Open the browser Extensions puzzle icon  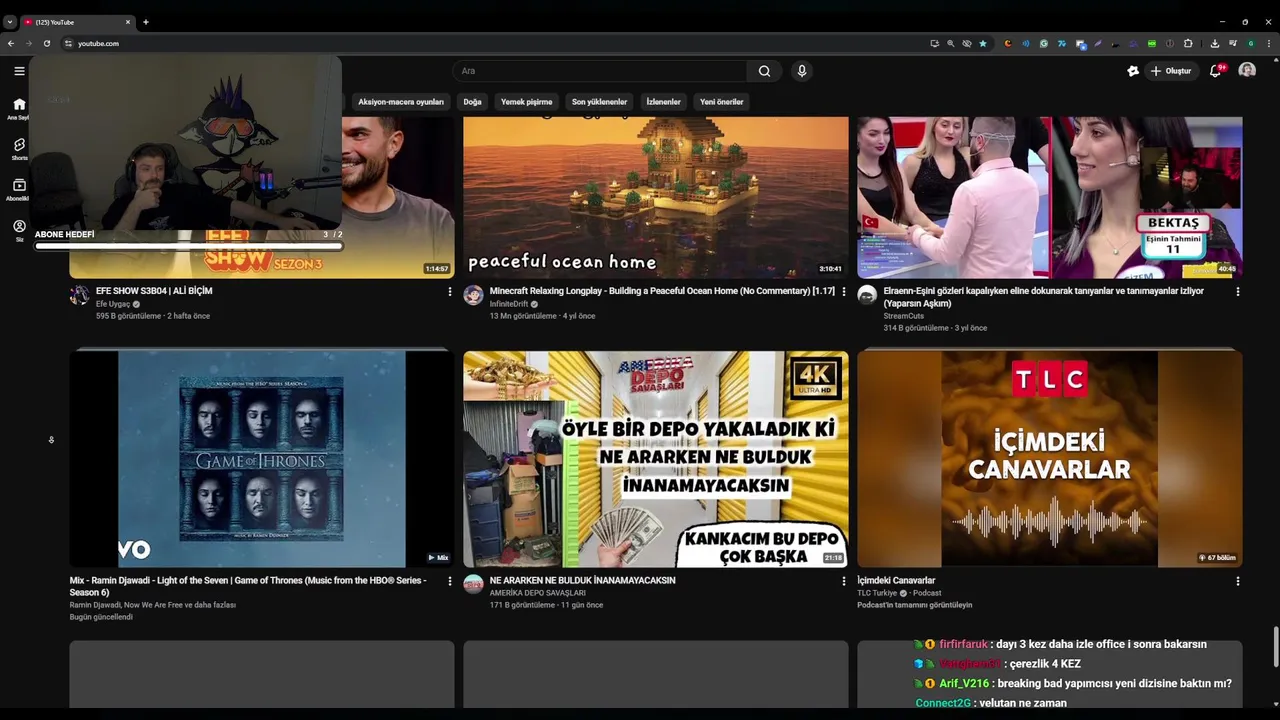[x=1188, y=43]
